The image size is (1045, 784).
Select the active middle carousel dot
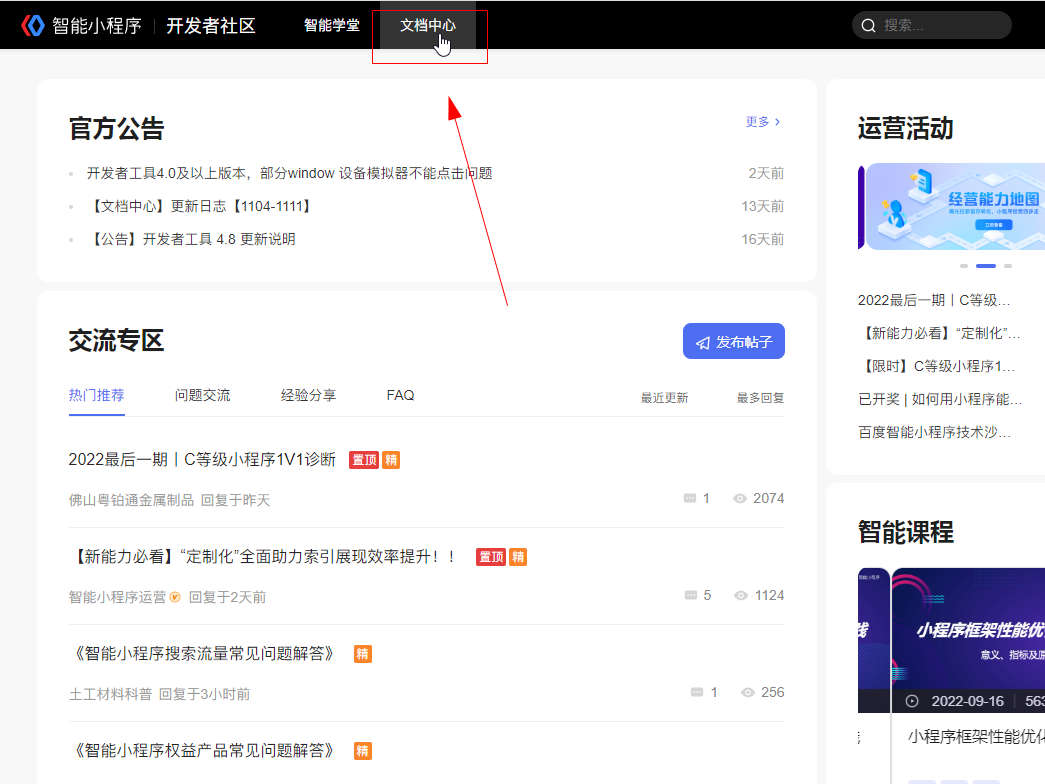click(x=986, y=266)
